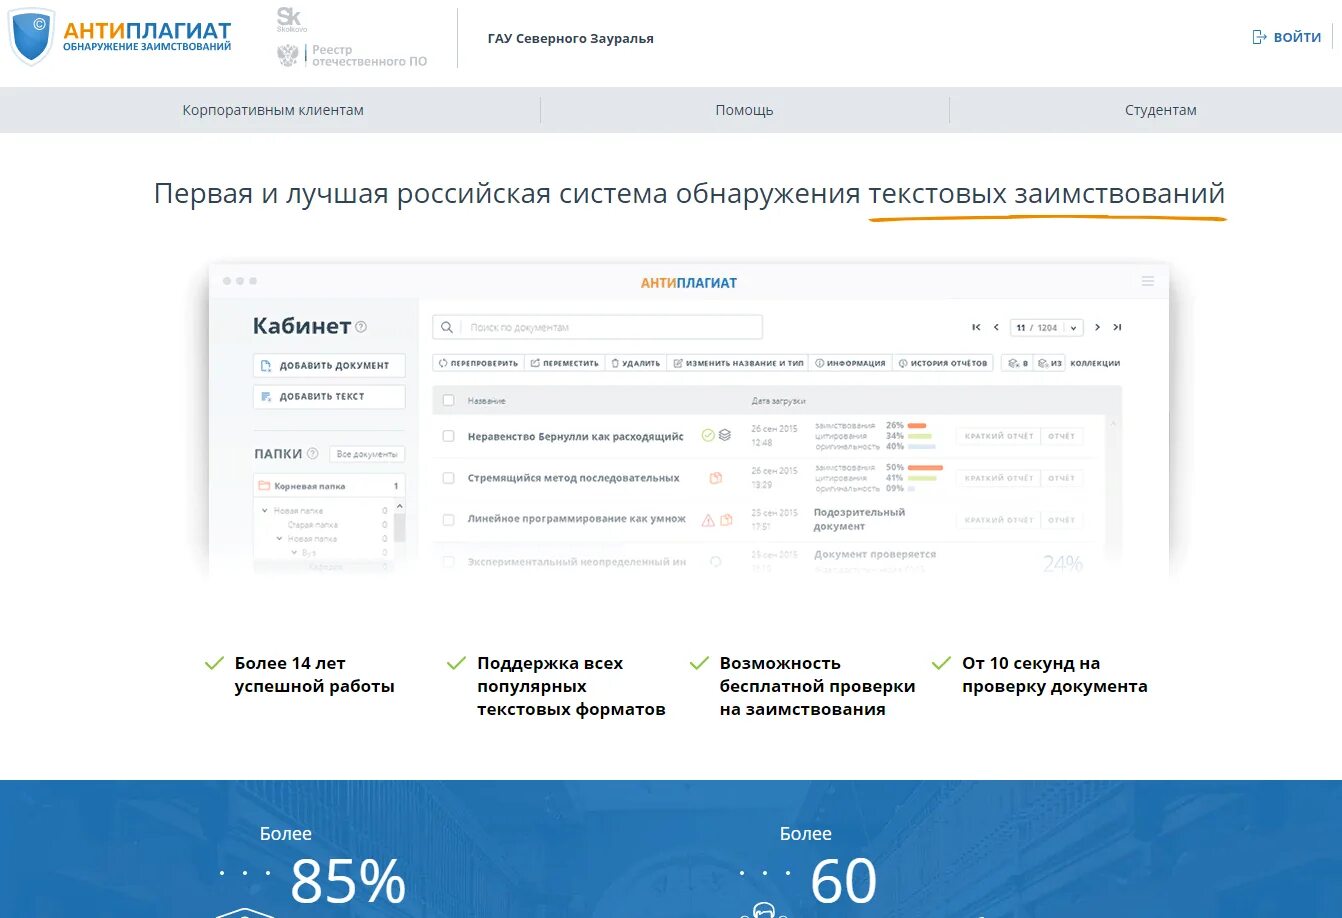Click the ИСТОРИЯ ОТЧЁТОВ toolbar button
Image resolution: width=1342 pixels, height=918 pixels.
942,363
